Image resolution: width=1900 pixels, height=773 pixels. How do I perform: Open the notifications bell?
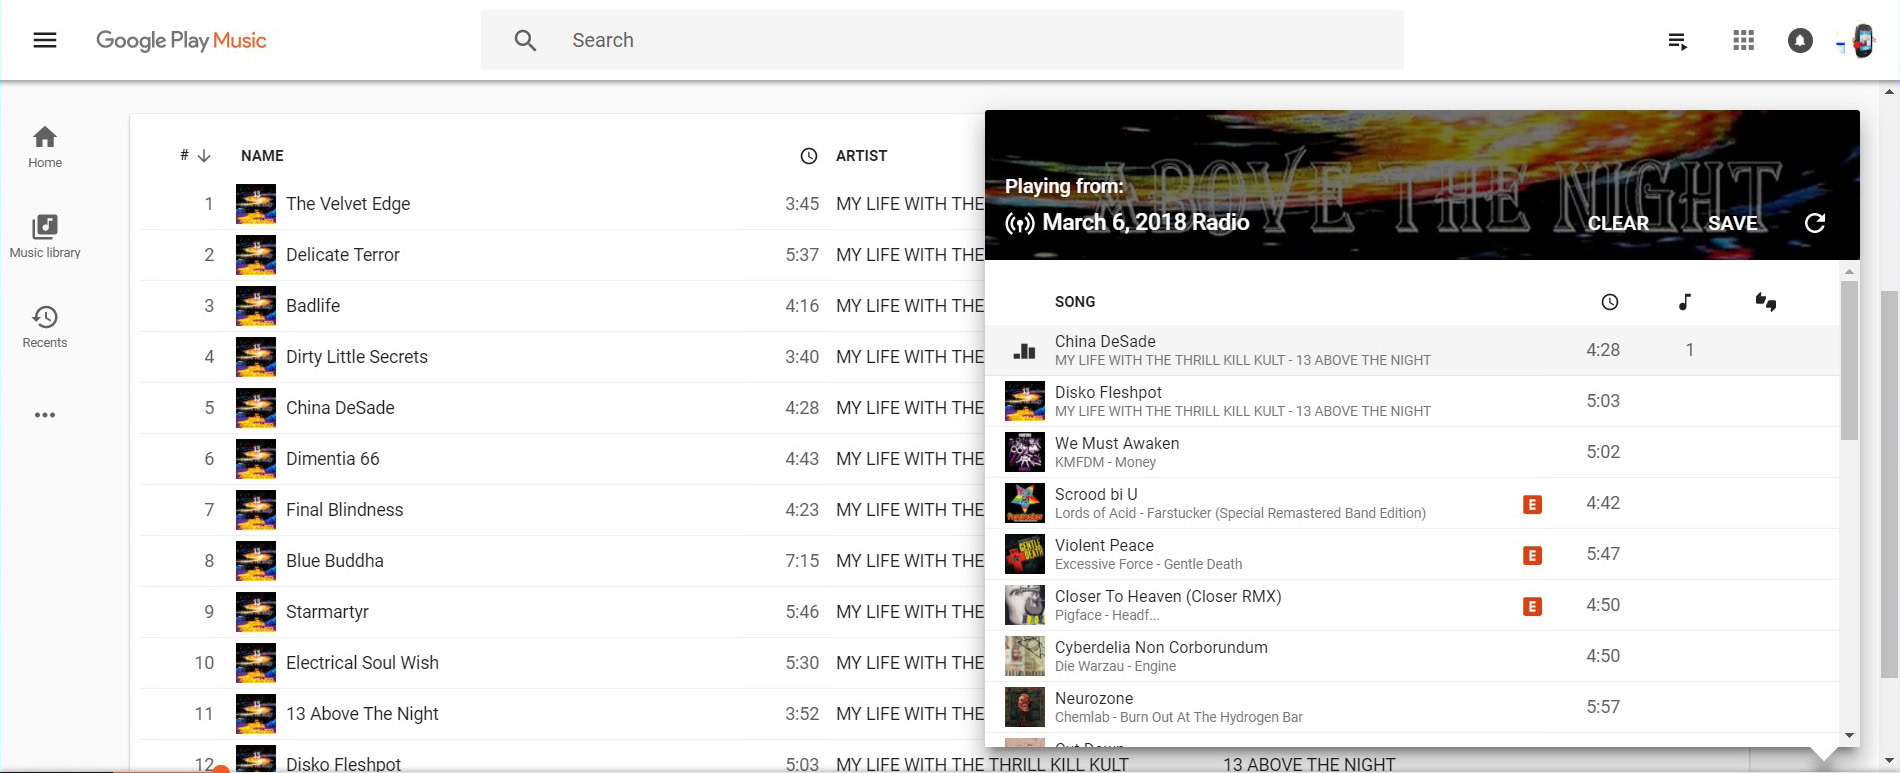(x=1800, y=40)
